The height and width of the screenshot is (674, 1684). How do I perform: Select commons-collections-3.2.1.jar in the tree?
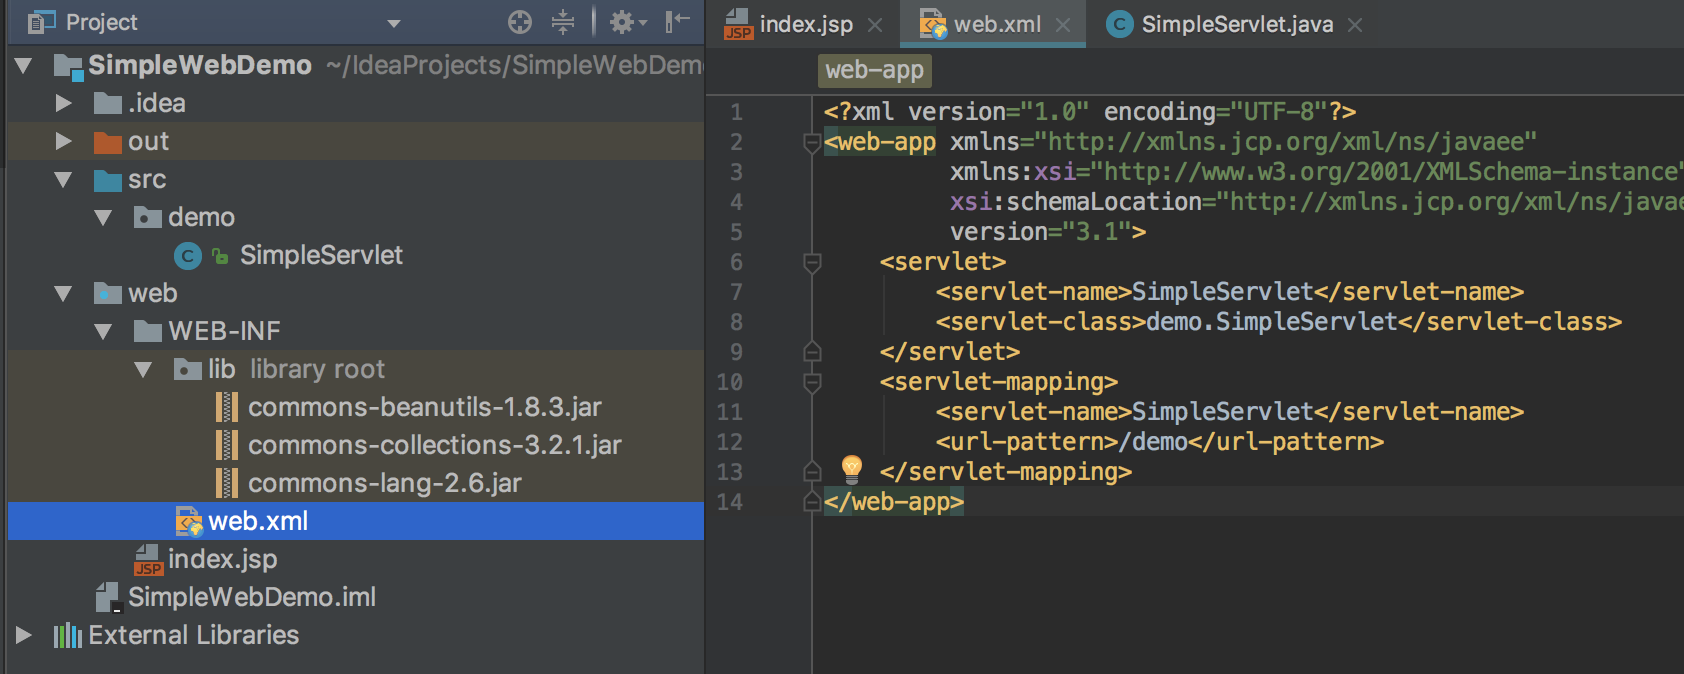(435, 445)
